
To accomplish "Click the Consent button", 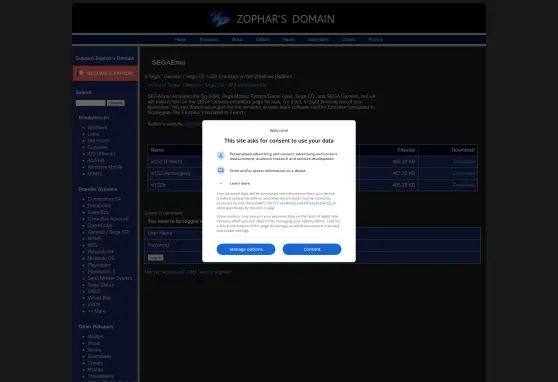I will click(x=312, y=249).
